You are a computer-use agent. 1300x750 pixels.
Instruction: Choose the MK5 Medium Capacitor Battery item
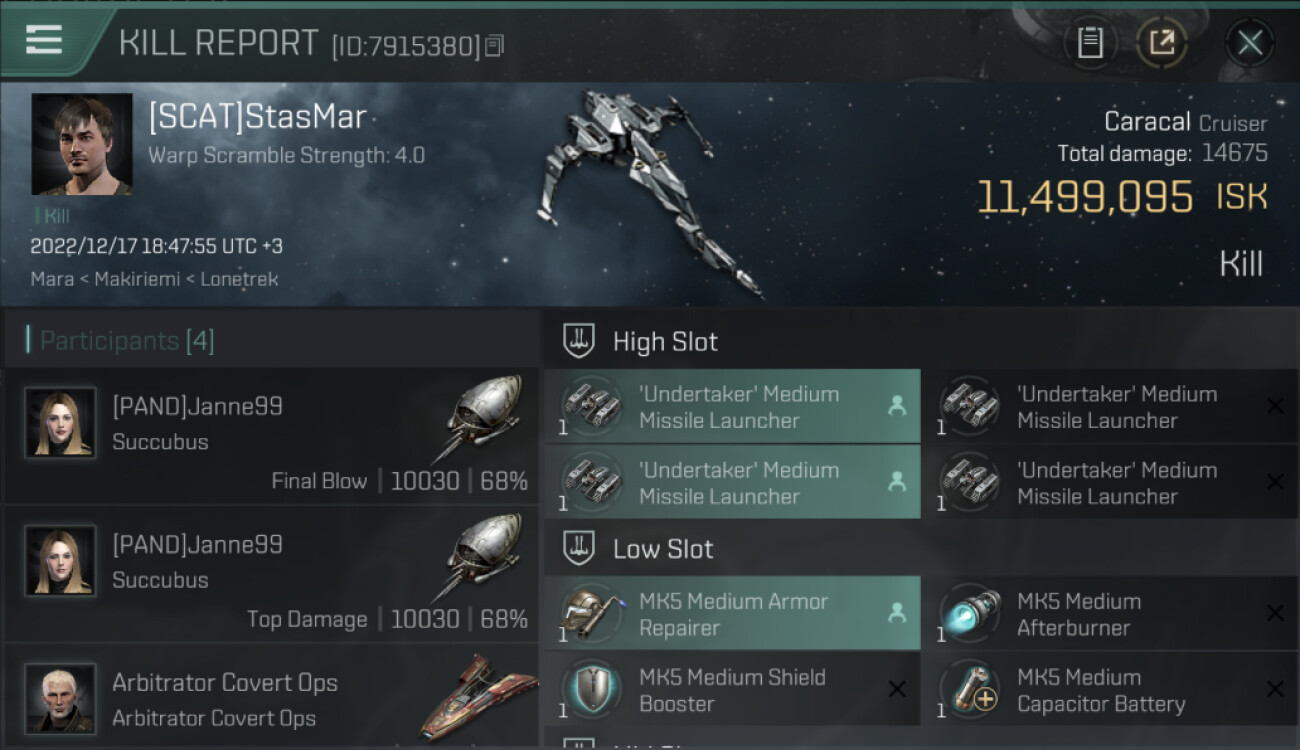[1110, 690]
